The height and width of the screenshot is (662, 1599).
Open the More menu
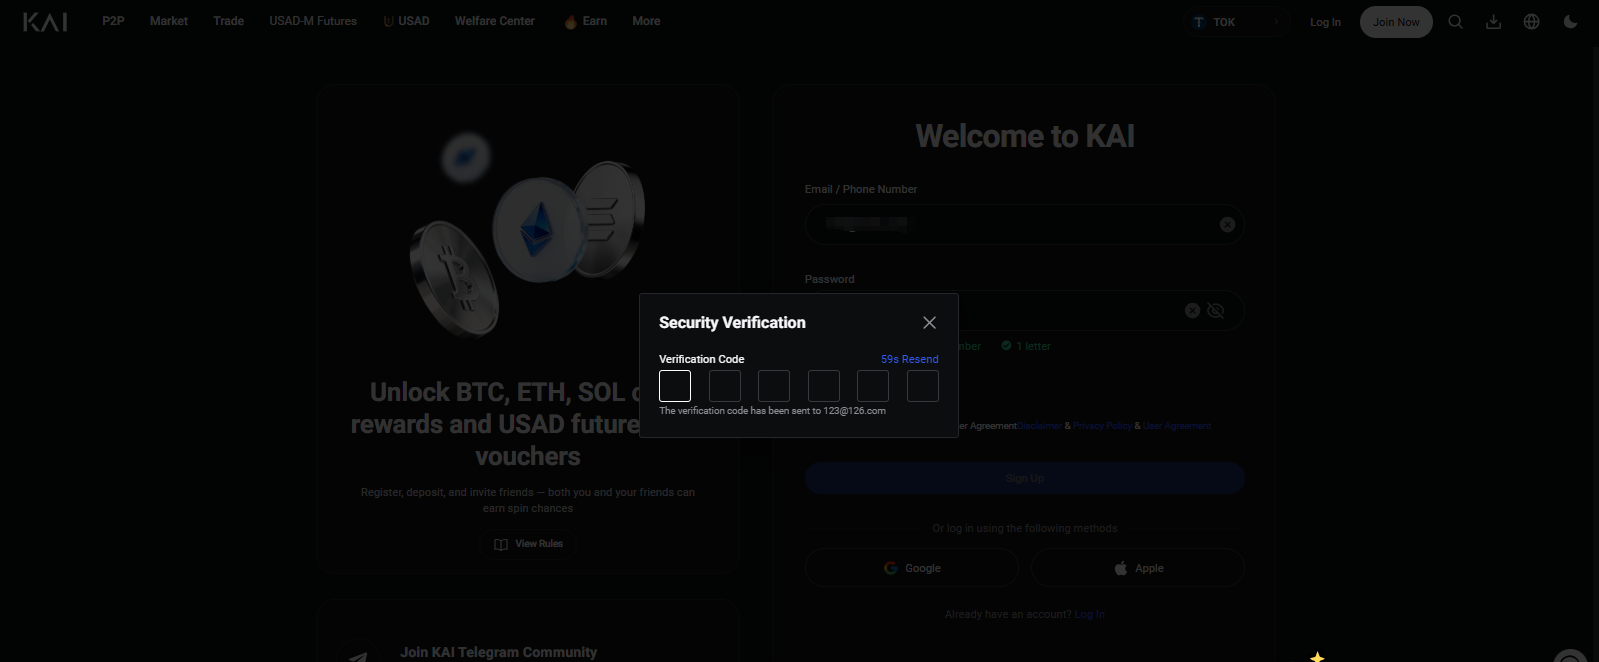click(x=646, y=21)
